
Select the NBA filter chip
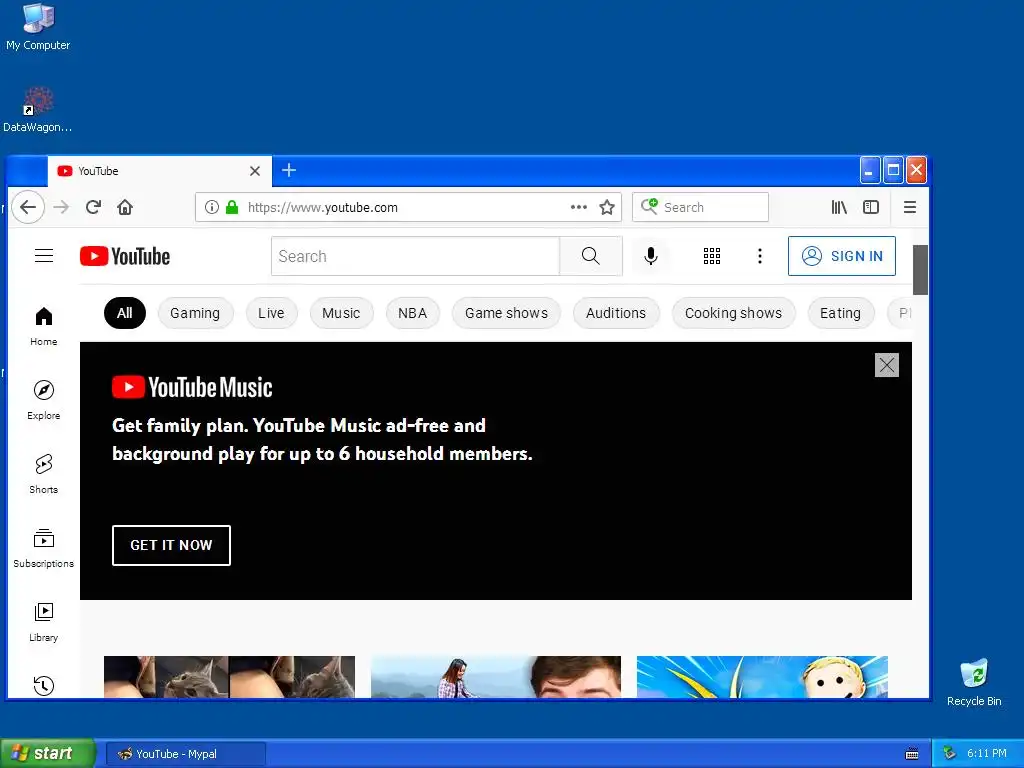coord(413,313)
